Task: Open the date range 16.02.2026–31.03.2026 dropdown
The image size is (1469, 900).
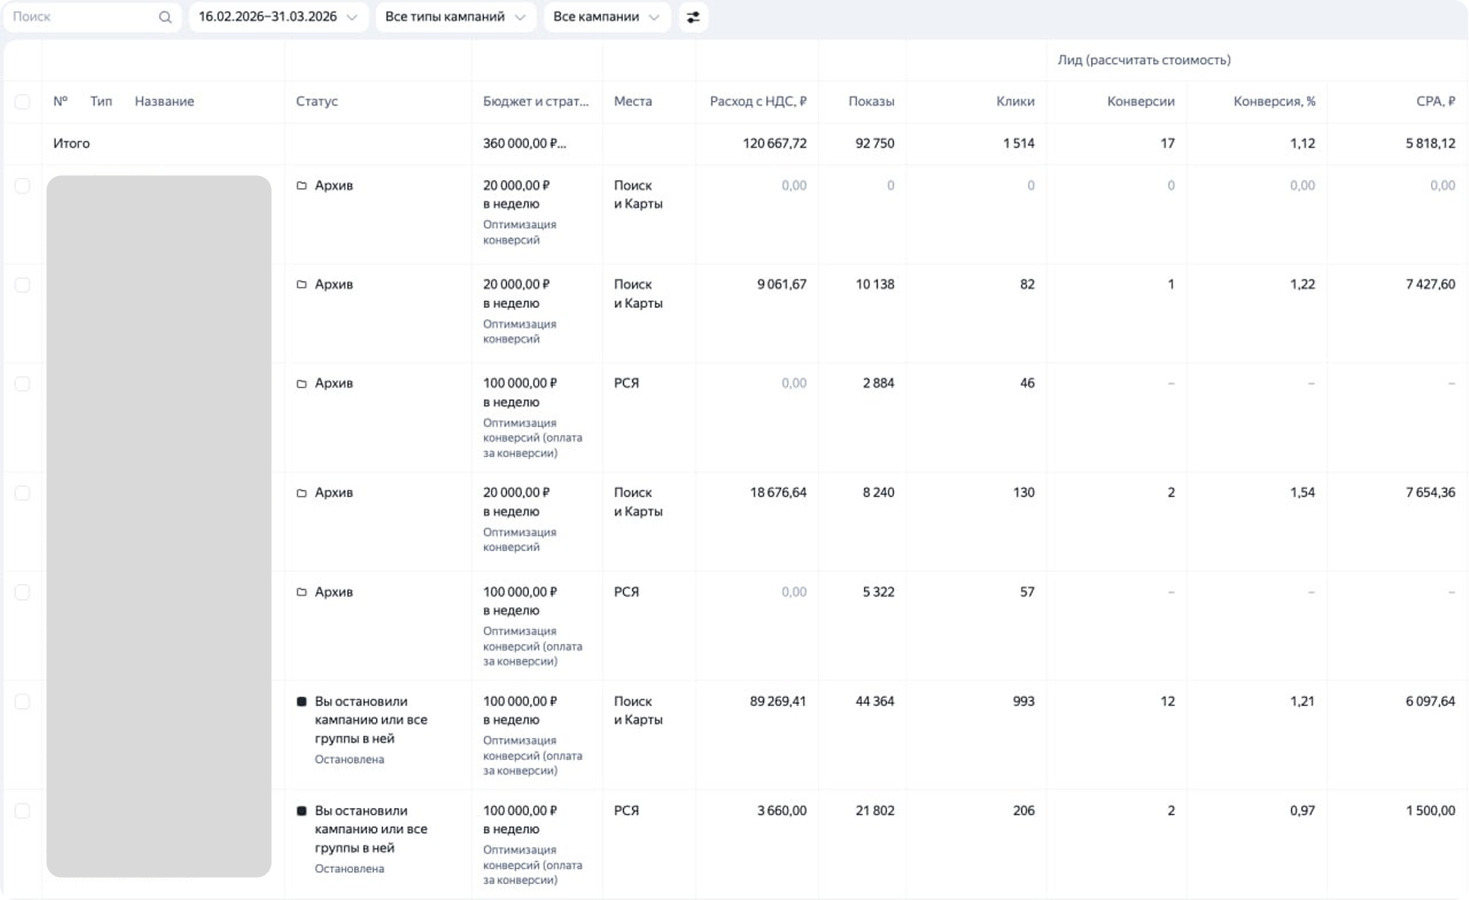Action: [x=278, y=17]
